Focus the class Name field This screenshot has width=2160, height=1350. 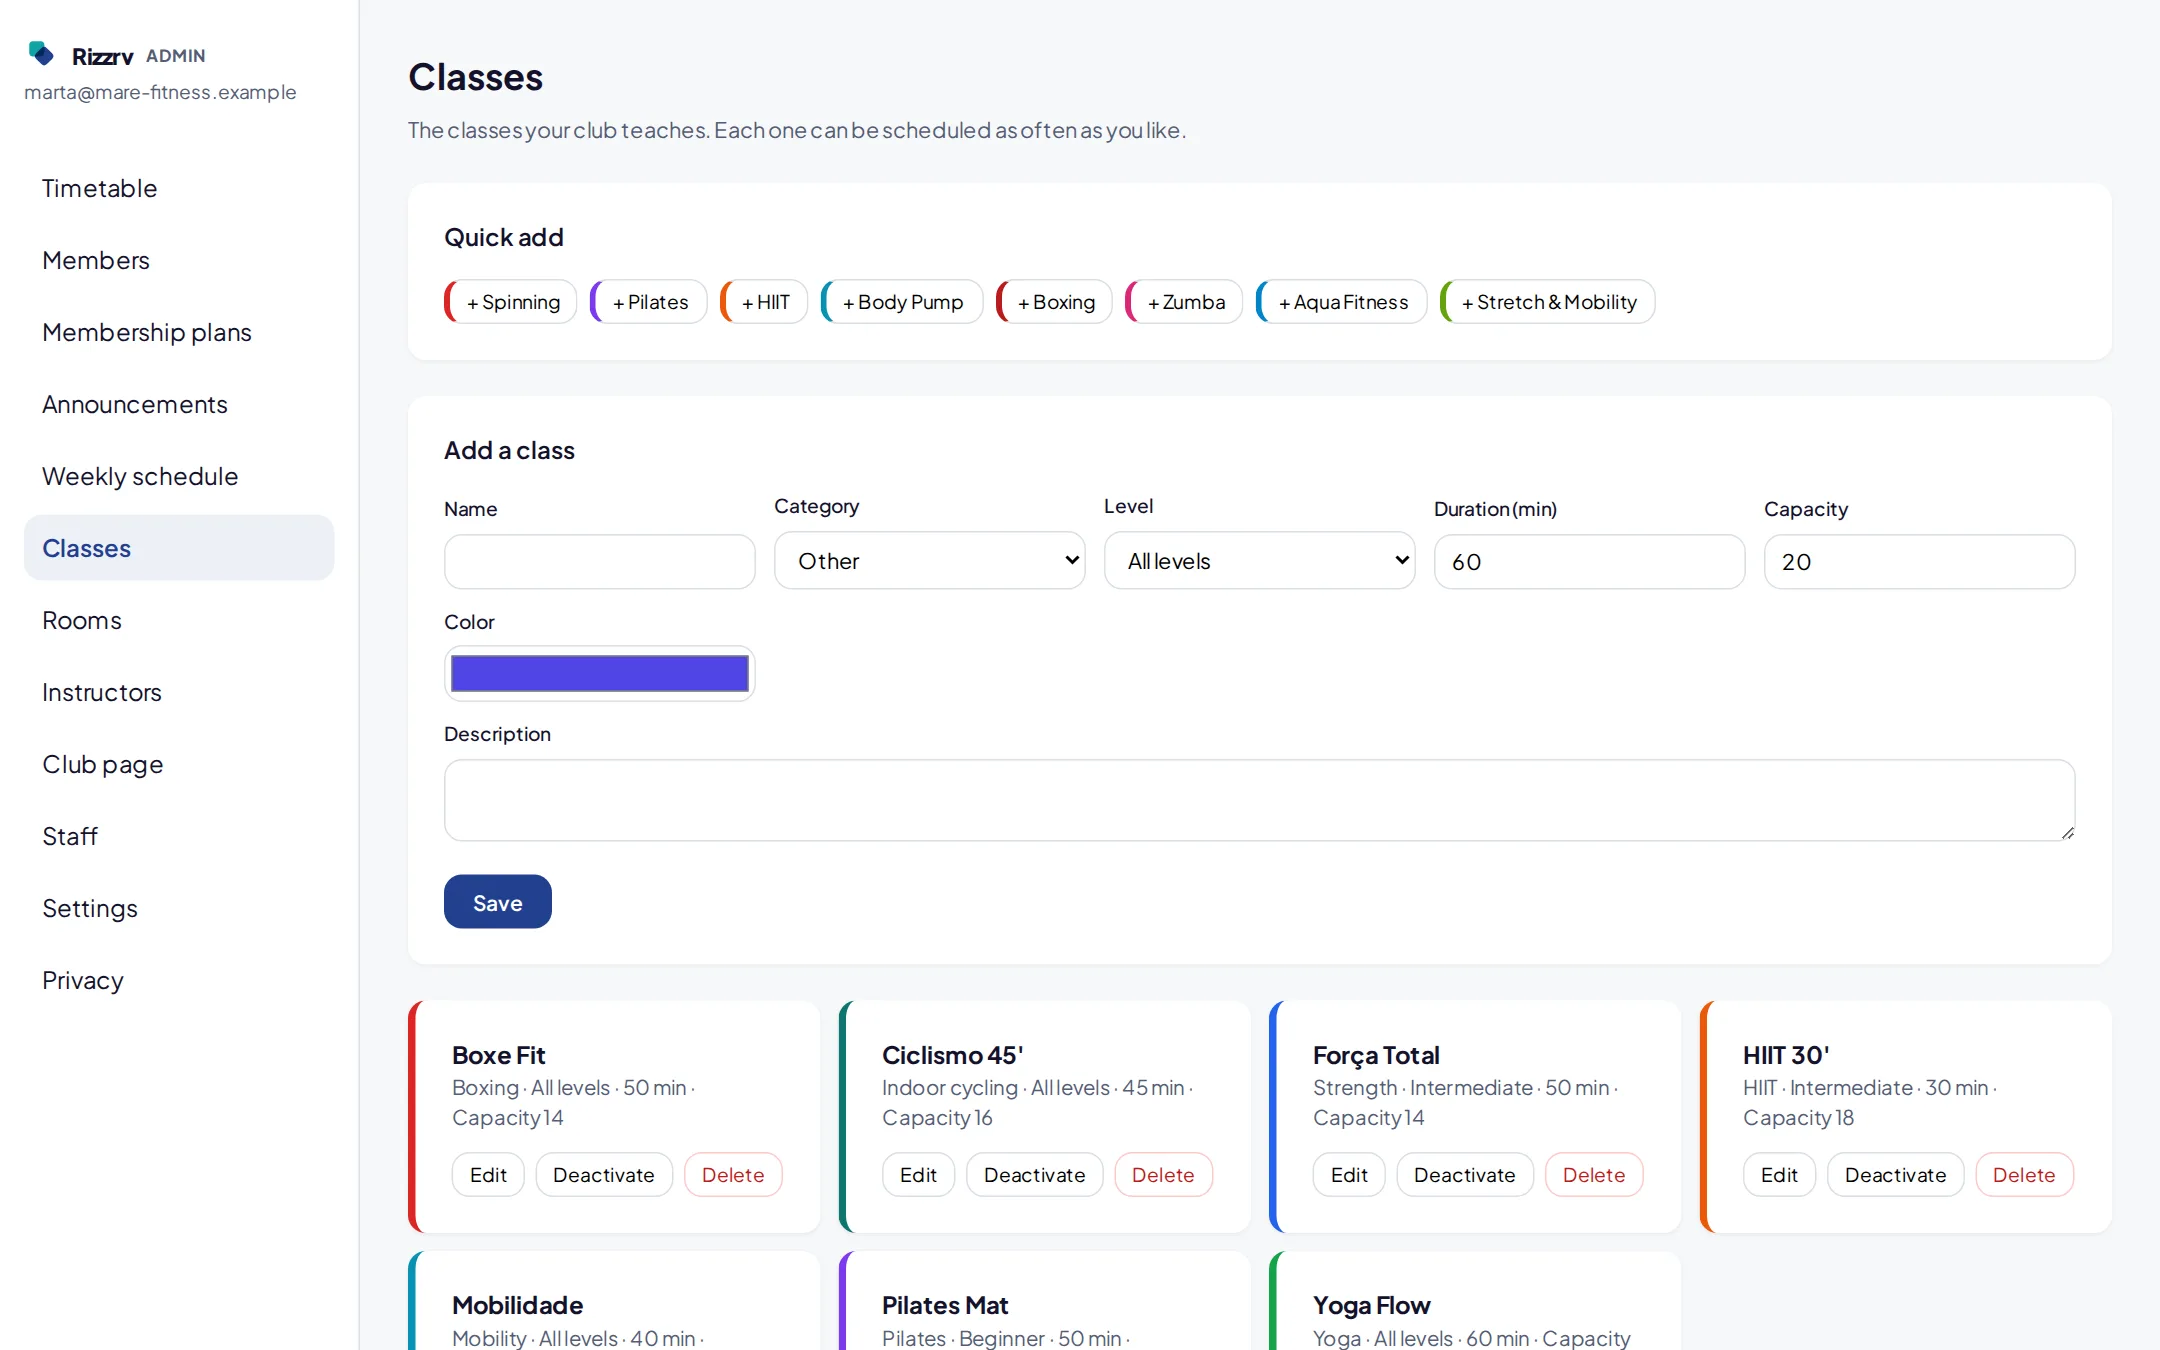pos(600,562)
